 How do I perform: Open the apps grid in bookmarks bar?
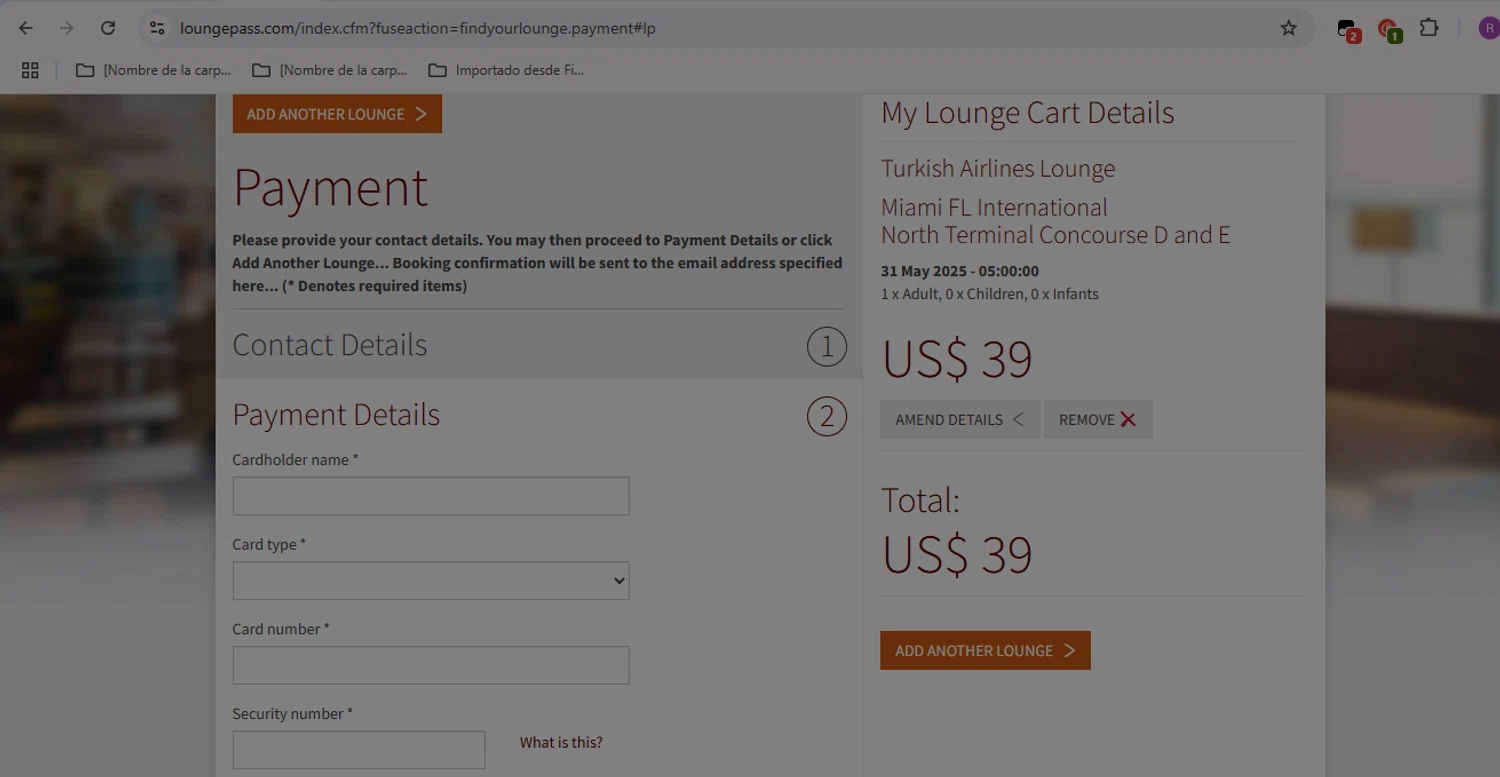click(30, 70)
